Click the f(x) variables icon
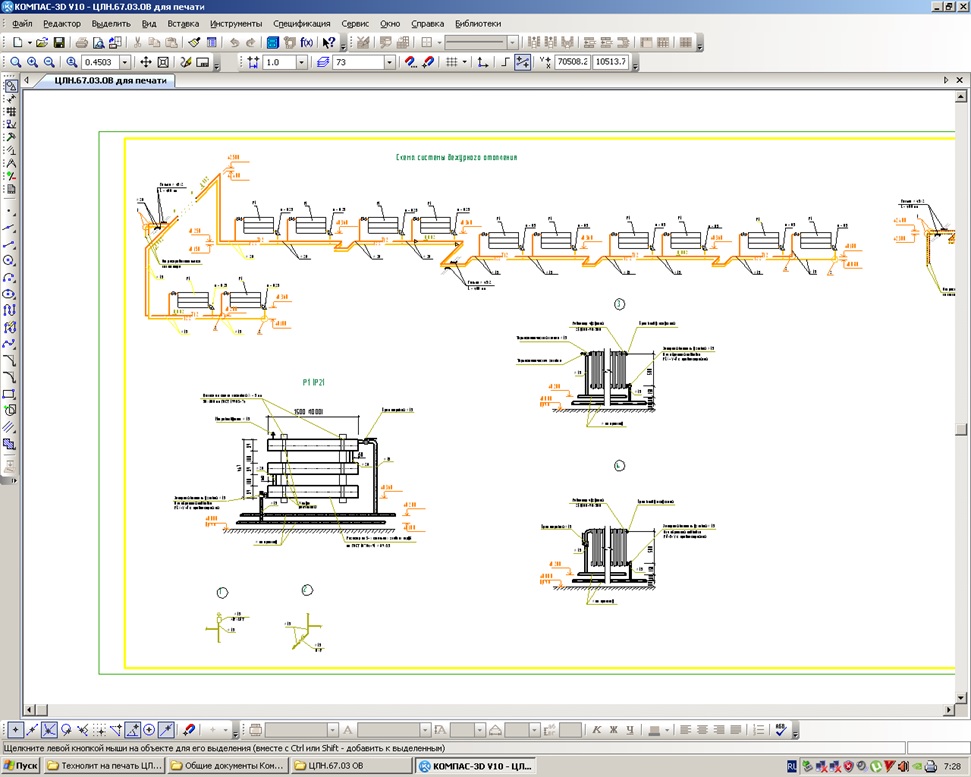This screenshot has width=971, height=777. pos(307,42)
